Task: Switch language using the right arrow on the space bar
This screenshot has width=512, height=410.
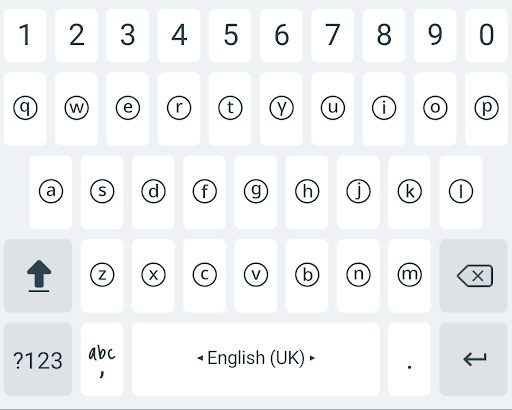Action: click(x=312, y=358)
